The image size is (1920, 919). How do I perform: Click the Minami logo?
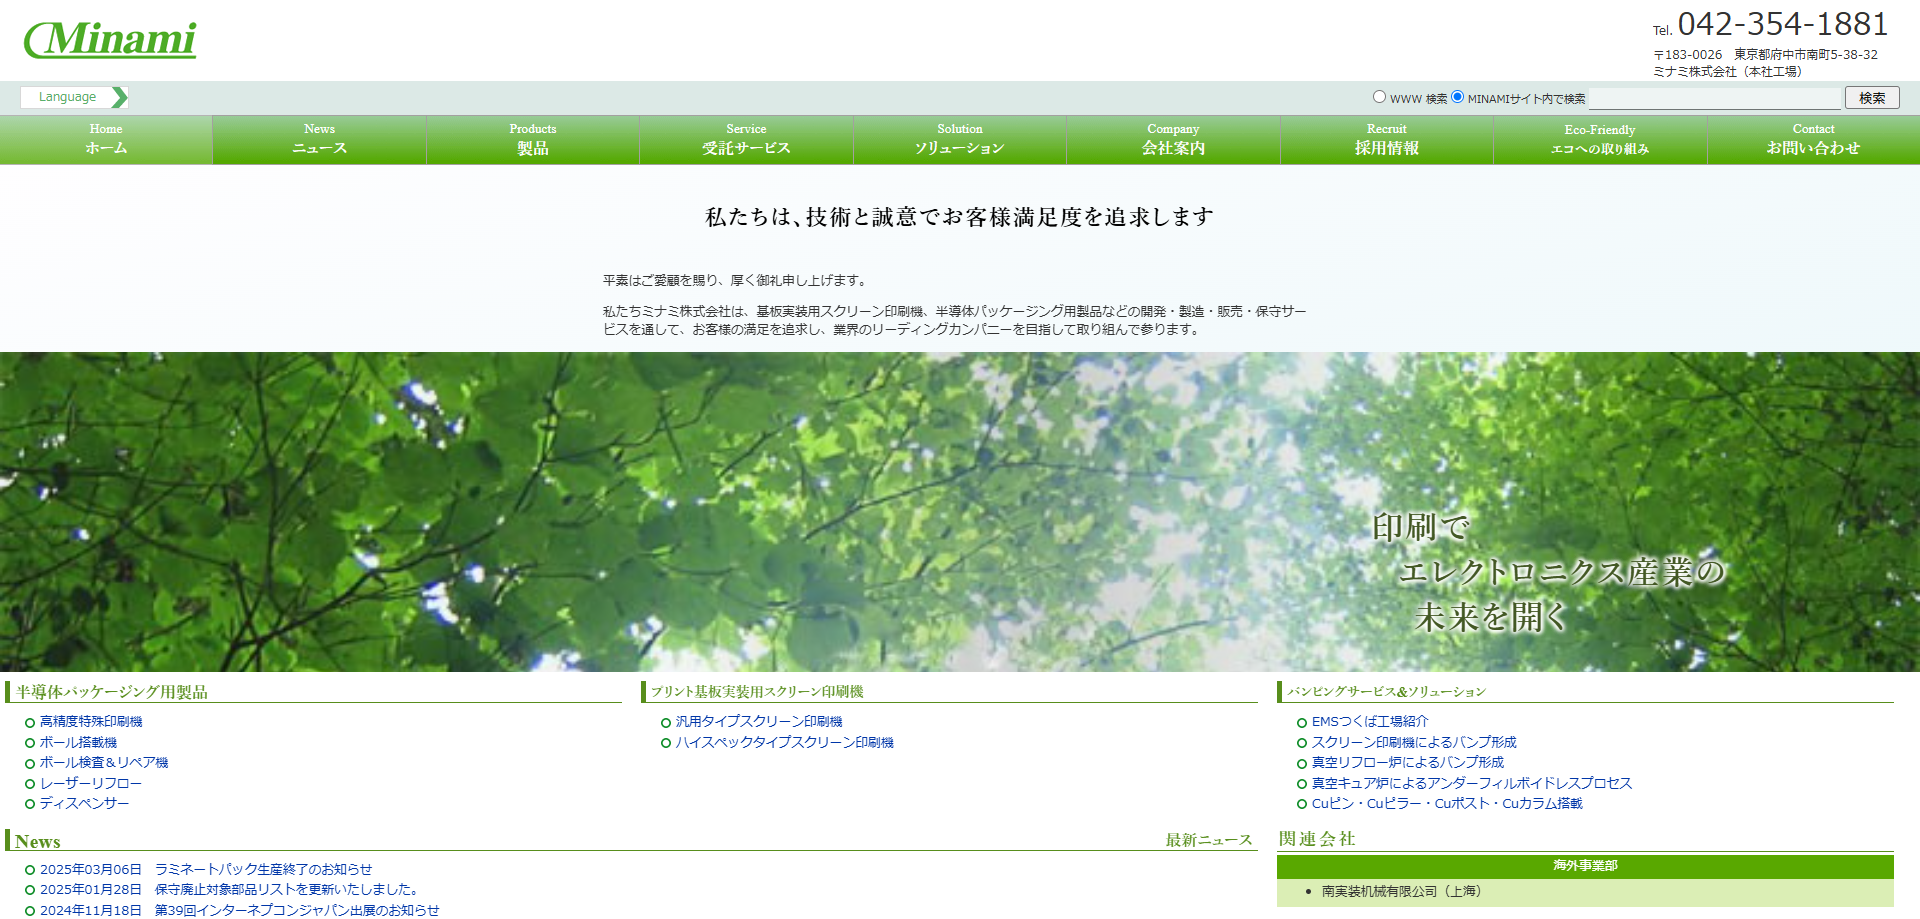(110, 40)
